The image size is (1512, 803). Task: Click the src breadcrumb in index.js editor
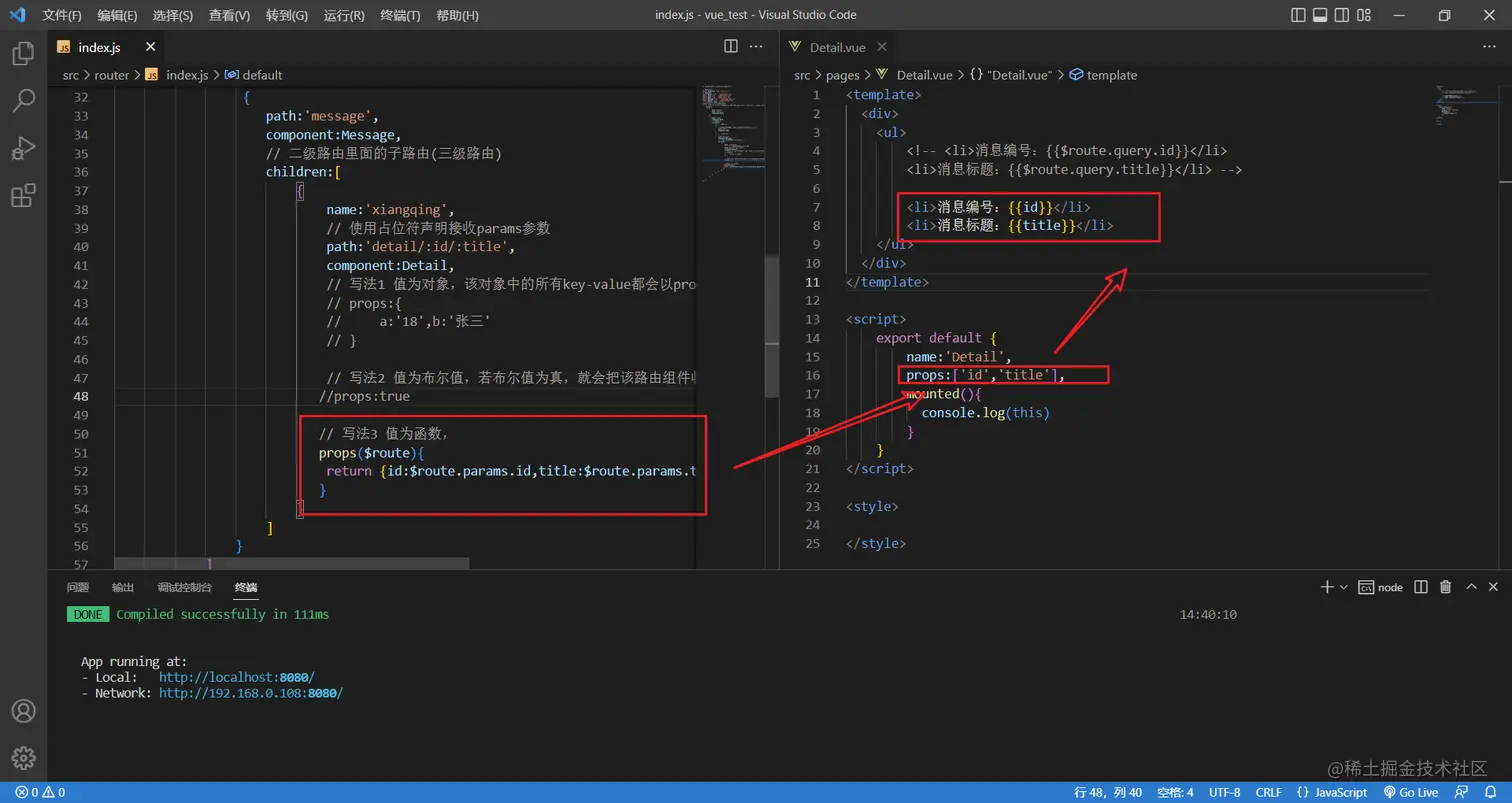pos(71,75)
